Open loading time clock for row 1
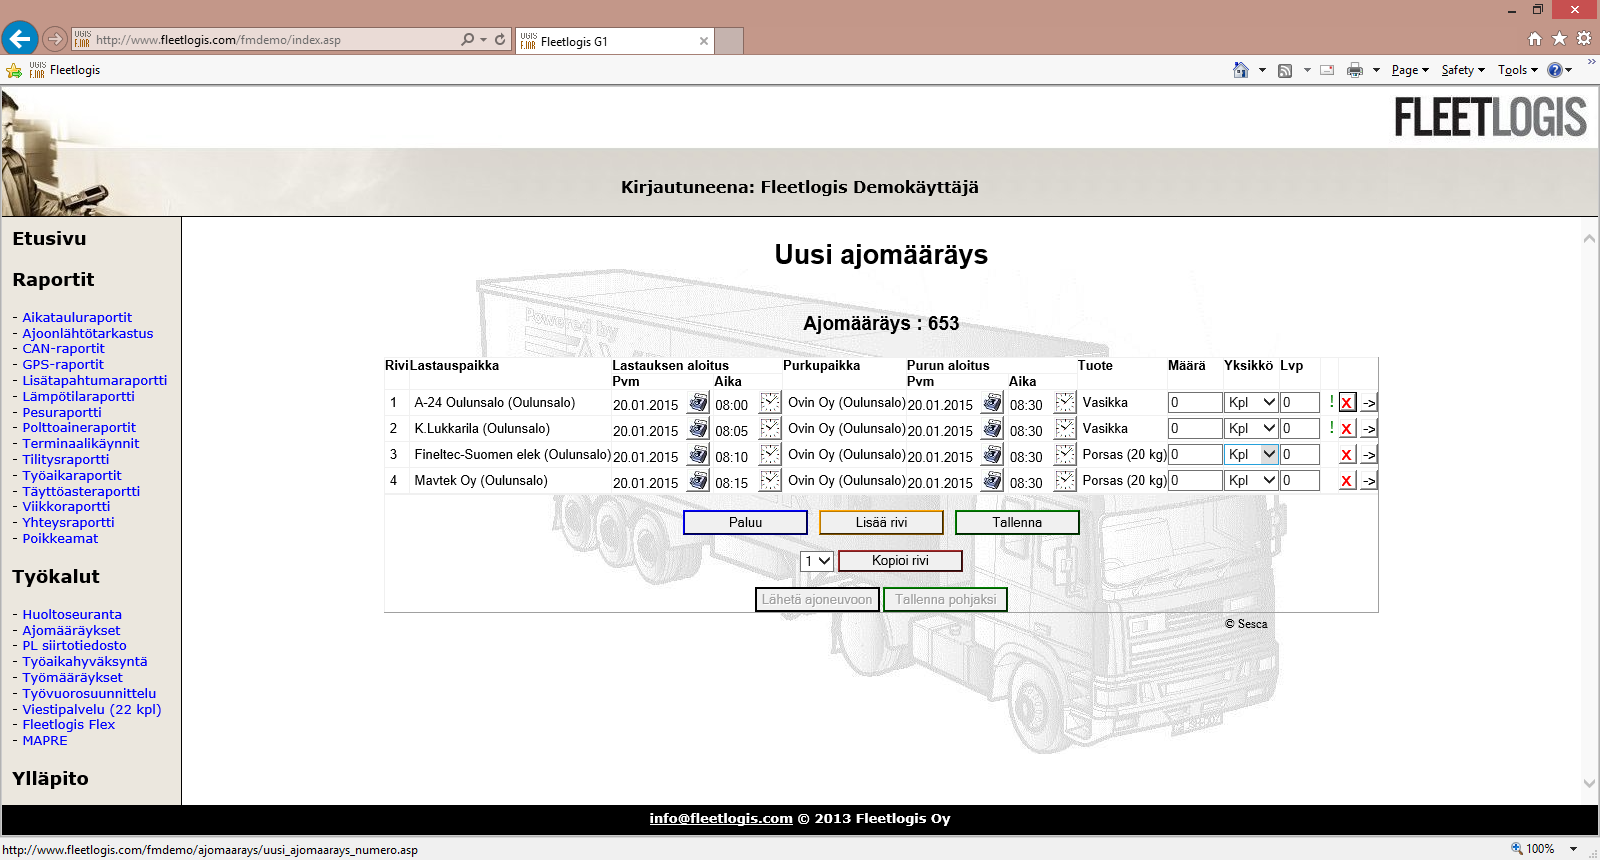Viewport: 1600px width, 861px height. [x=770, y=403]
